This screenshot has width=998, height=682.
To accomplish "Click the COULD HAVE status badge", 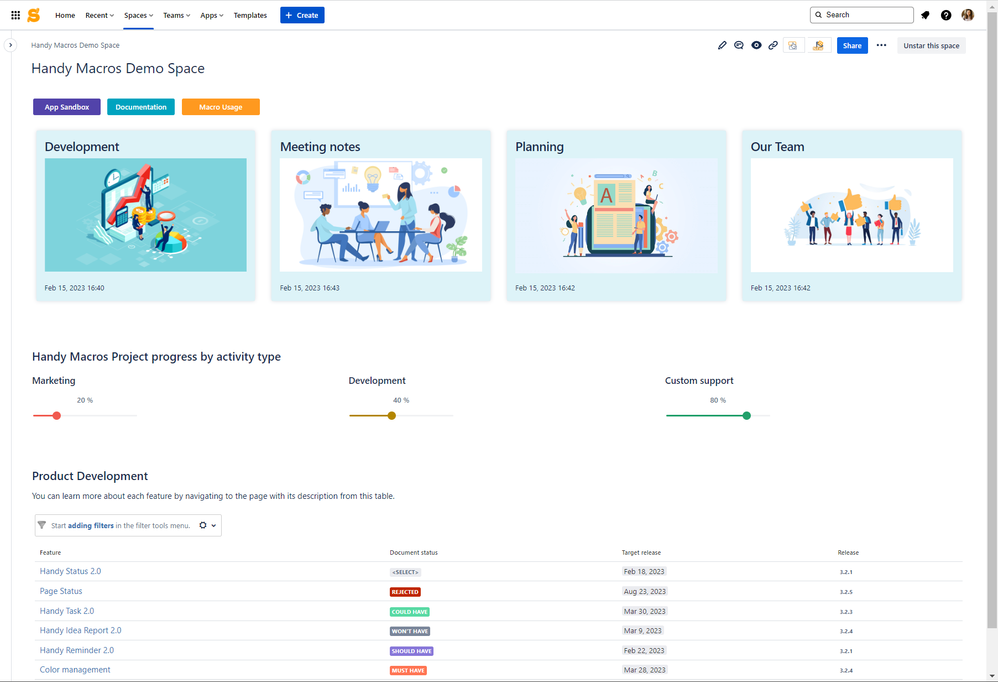I will click(410, 611).
